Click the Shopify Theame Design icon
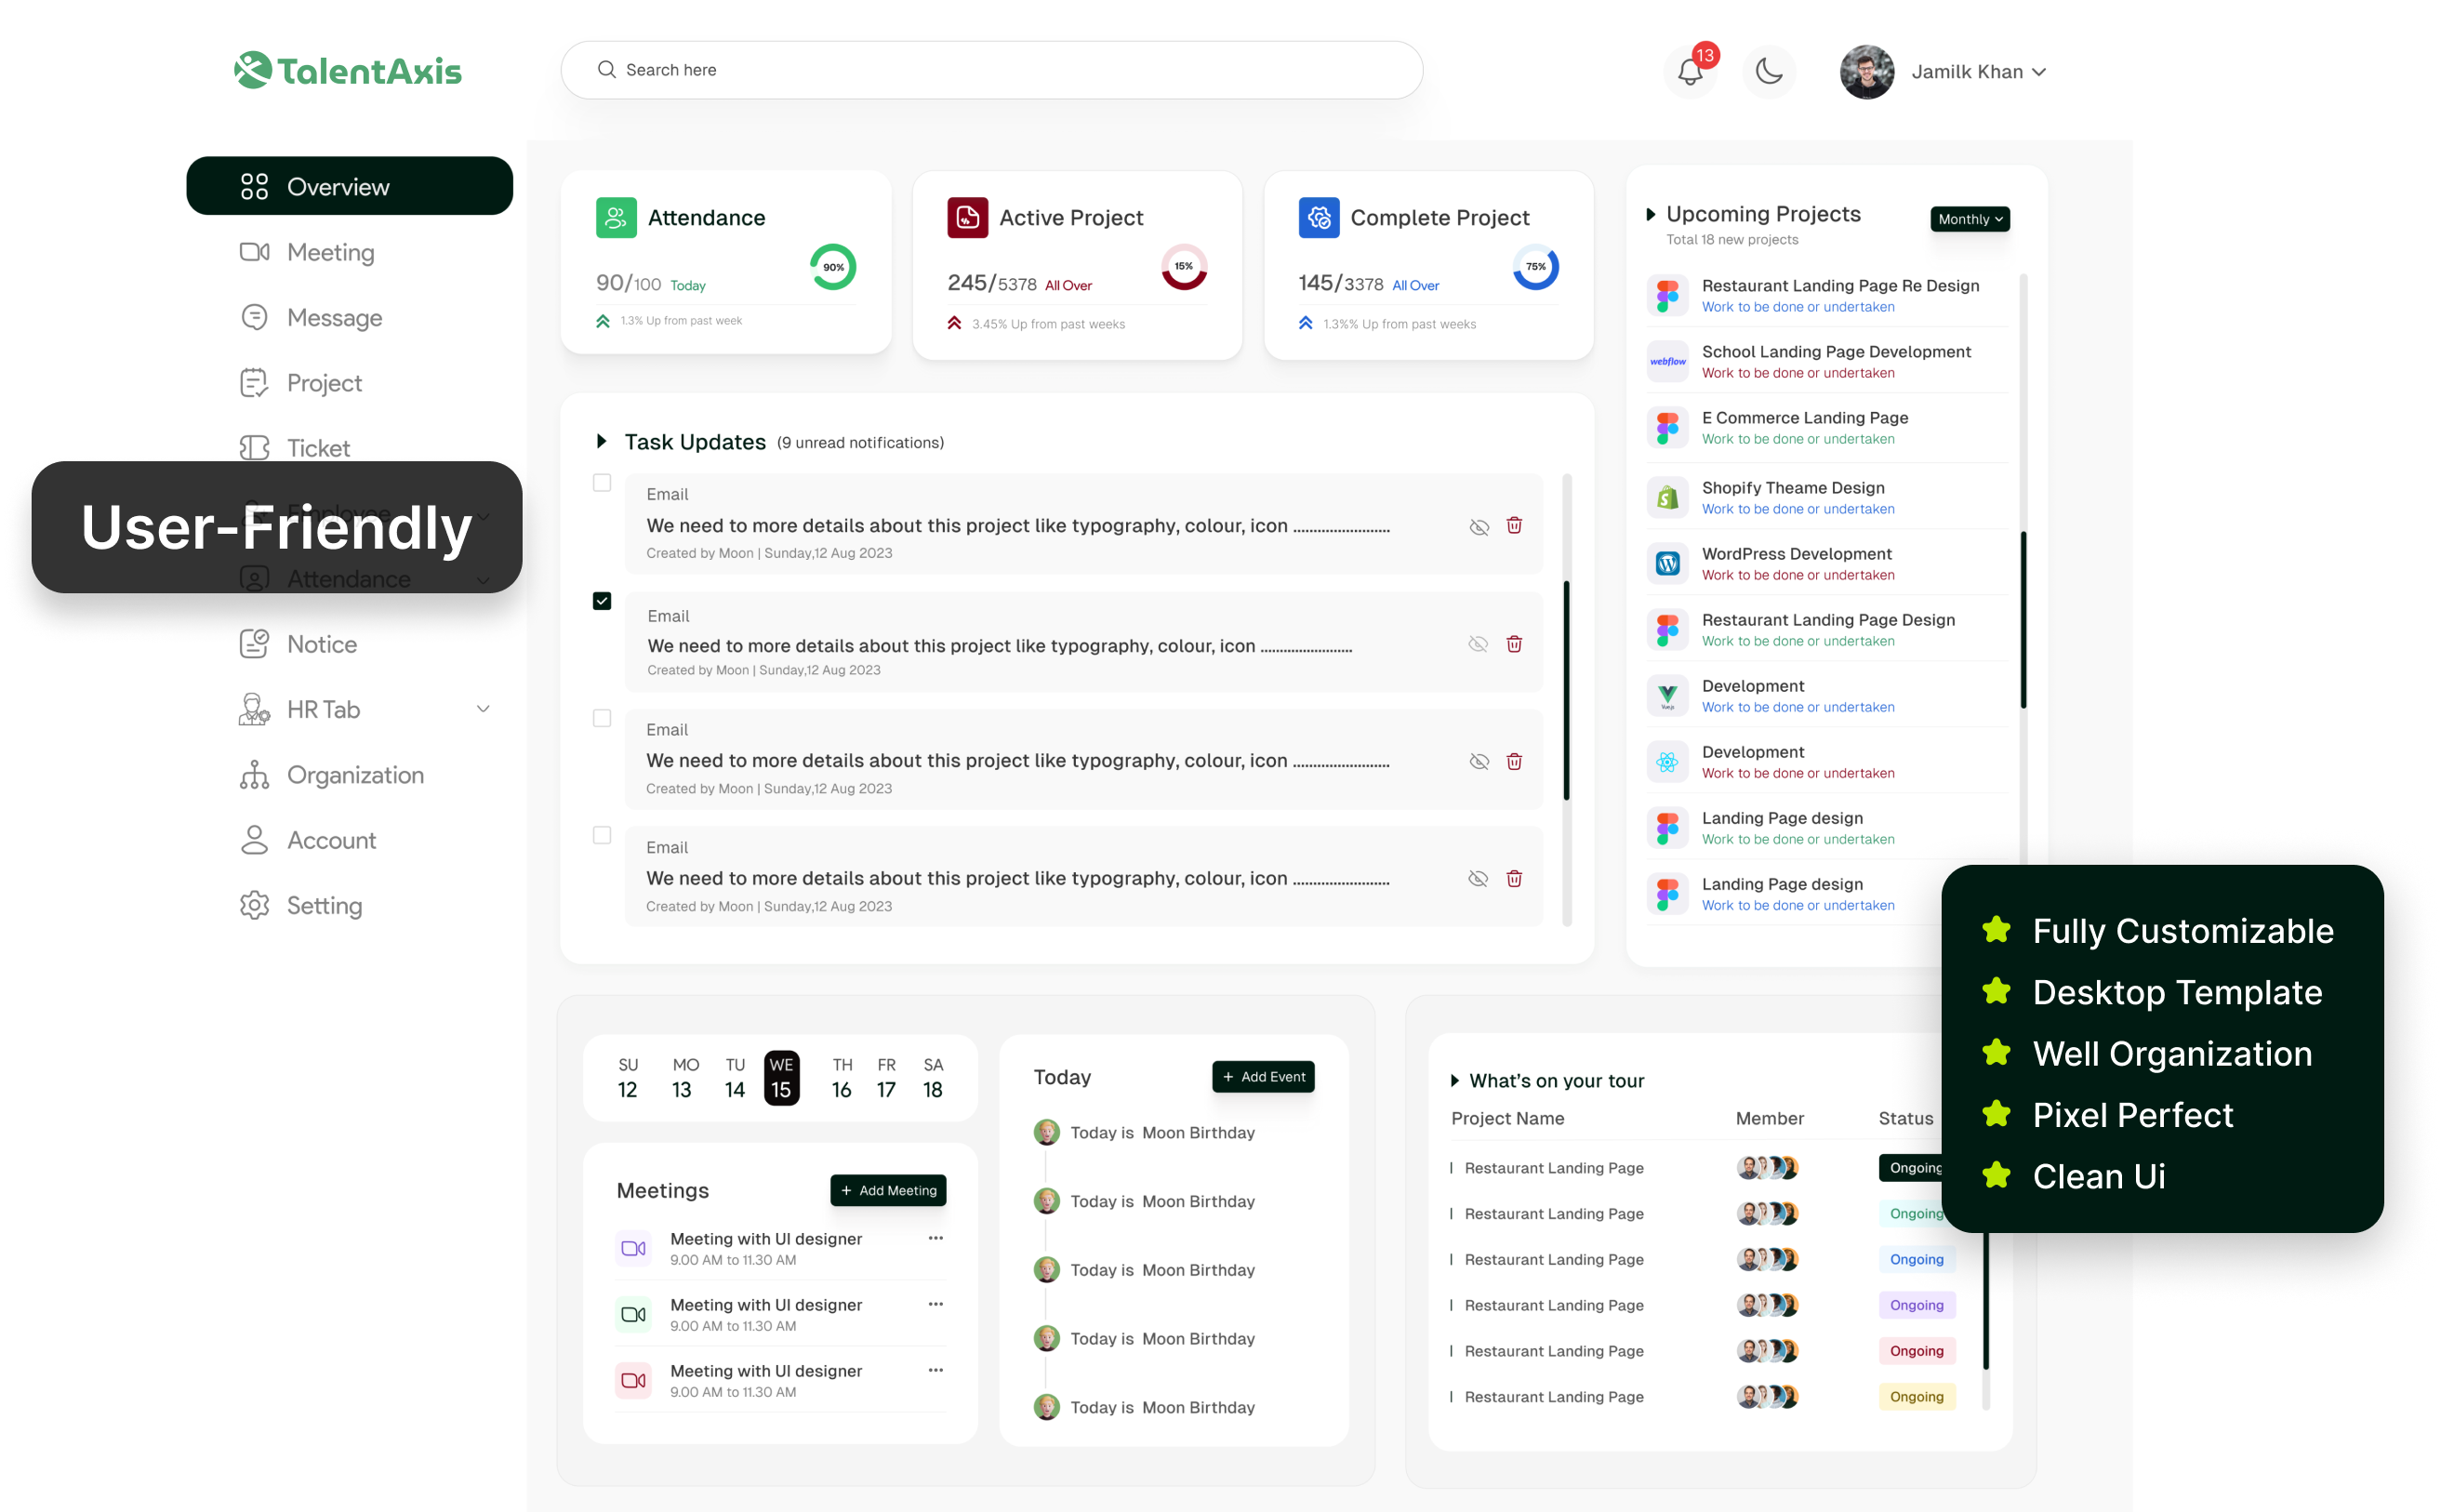Screen dimensions: 2441x1512 1667,498
